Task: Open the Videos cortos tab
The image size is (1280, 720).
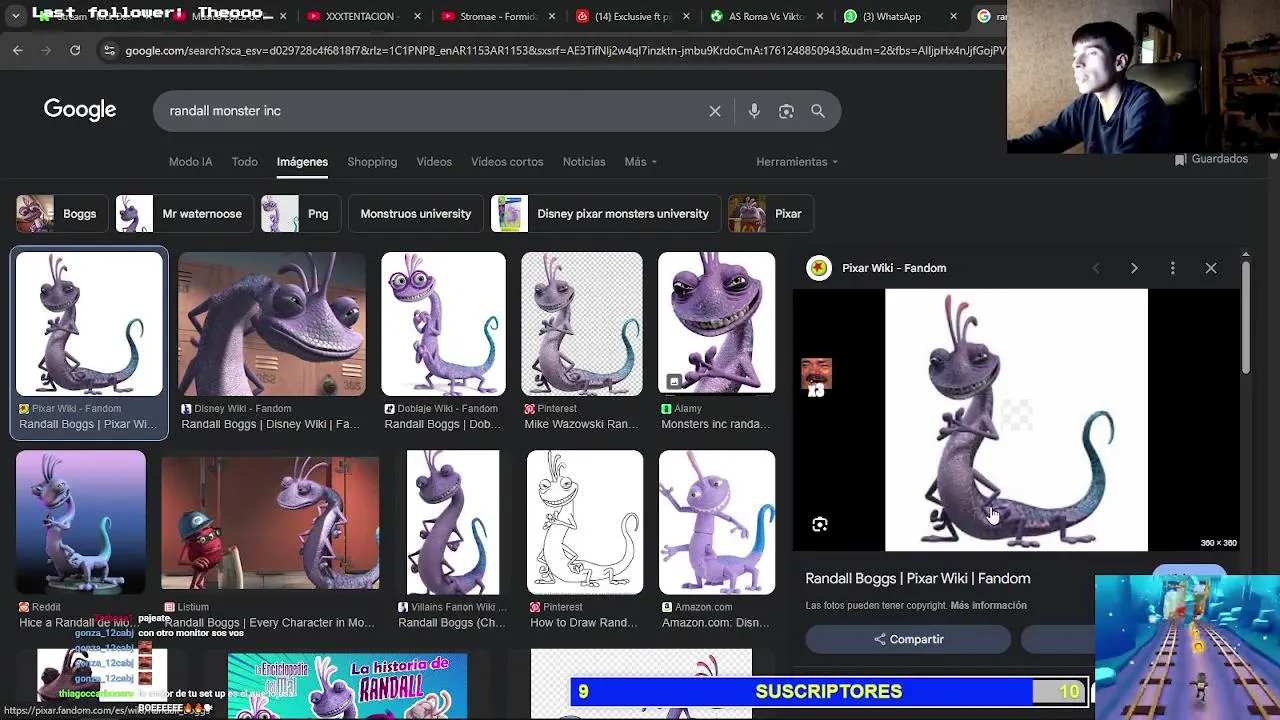Action: pos(507,161)
